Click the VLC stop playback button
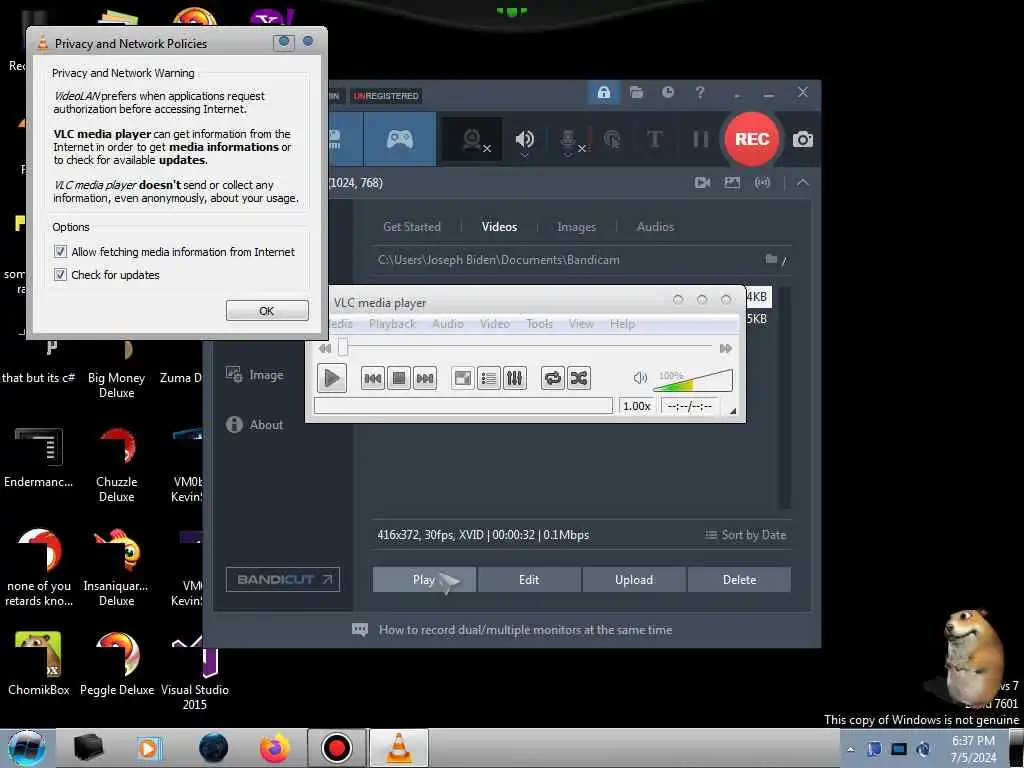Screen dimensions: 1024x768 (x=398, y=378)
